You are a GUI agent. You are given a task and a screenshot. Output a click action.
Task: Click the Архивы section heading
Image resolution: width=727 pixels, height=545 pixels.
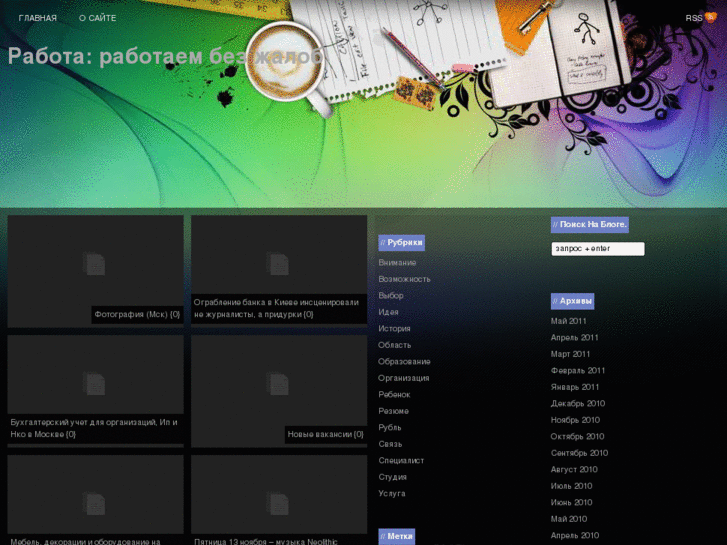pyautogui.click(x=573, y=301)
